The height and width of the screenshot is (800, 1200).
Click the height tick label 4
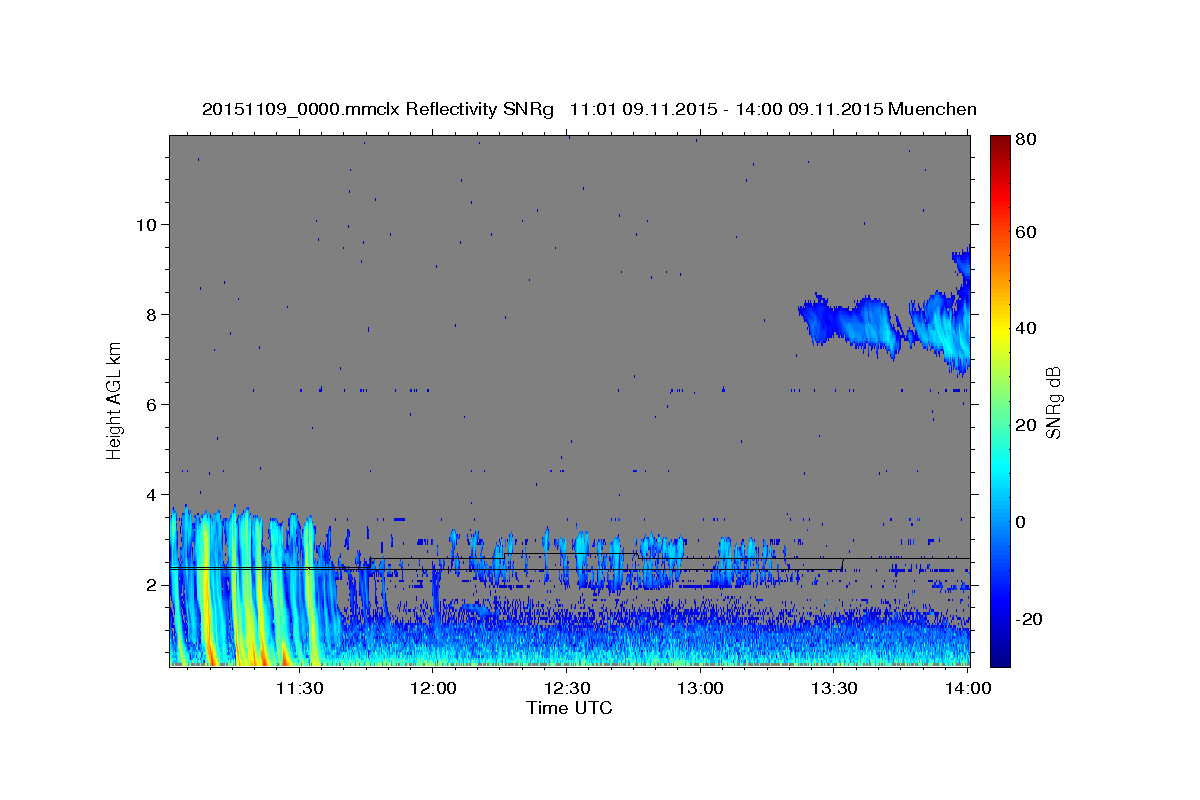coord(152,495)
